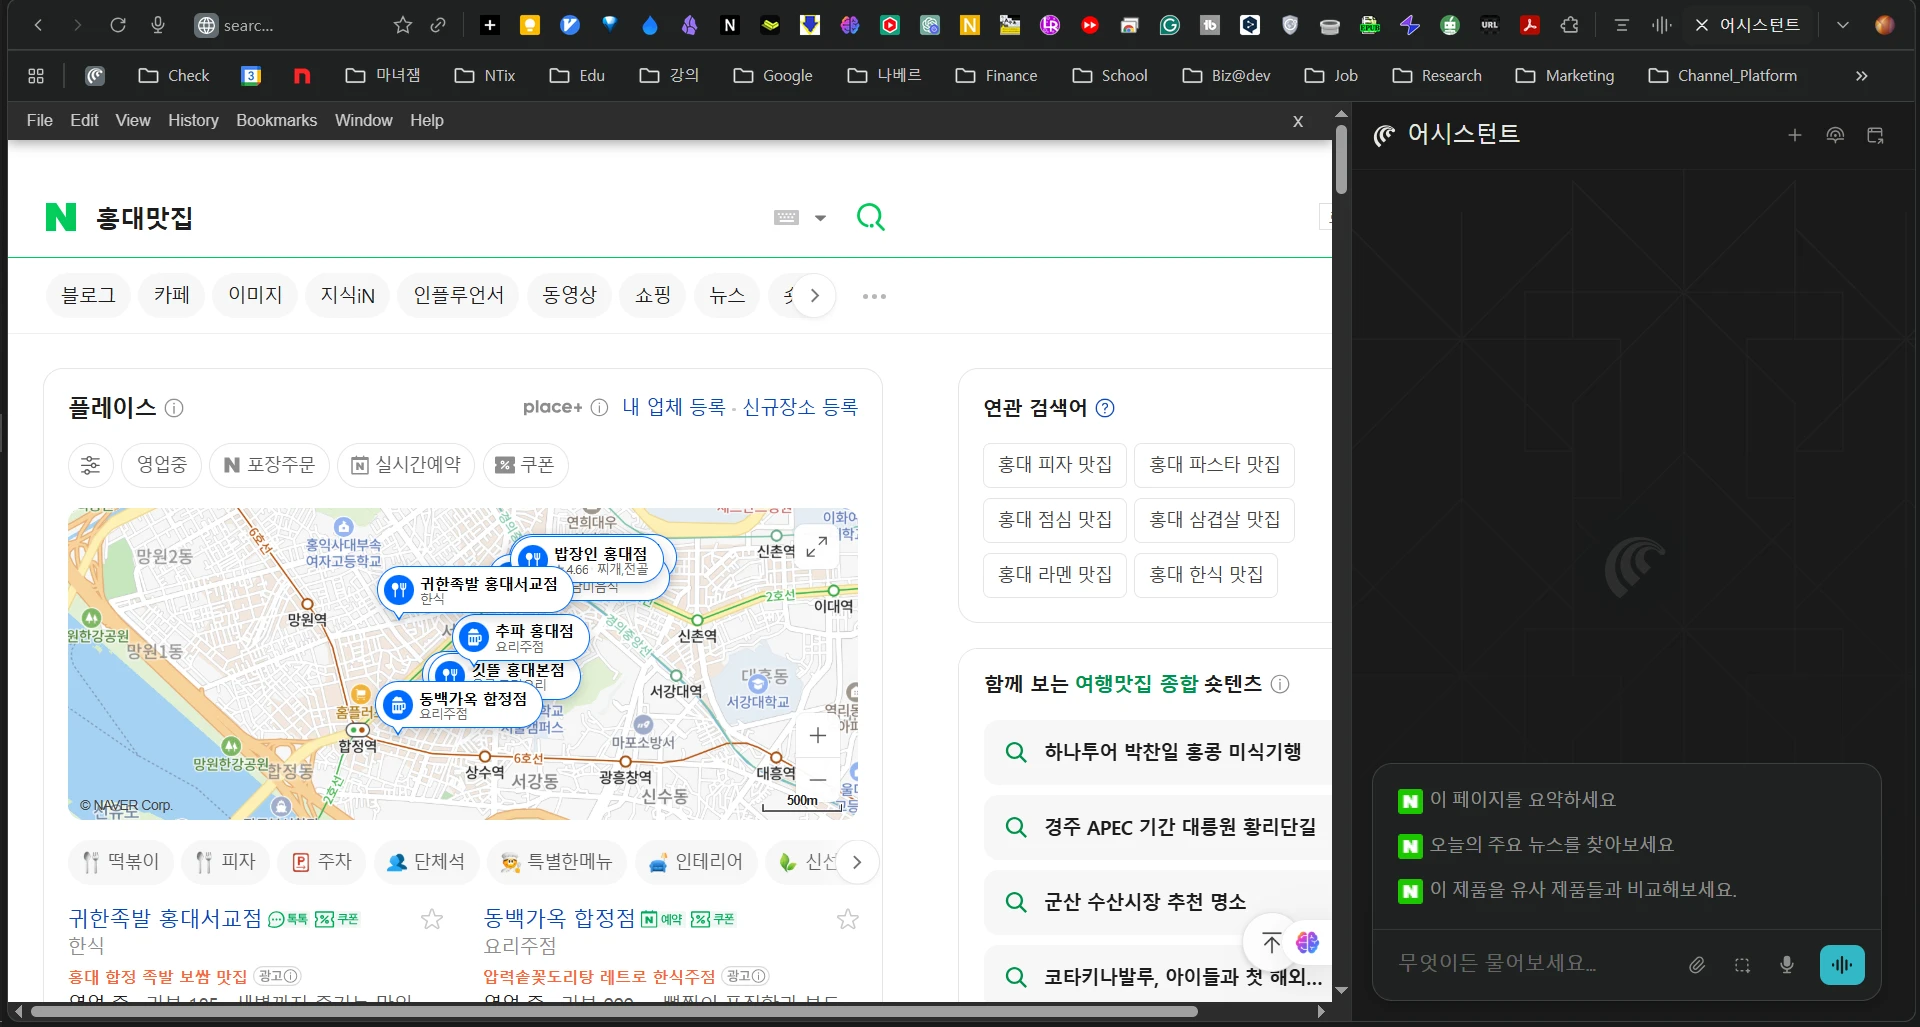Image resolution: width=1920 pixels, height=1027 pixels.
Task: Favorite 귀한족발 홍대서교점 with star
Action: (x=431, y=919)
